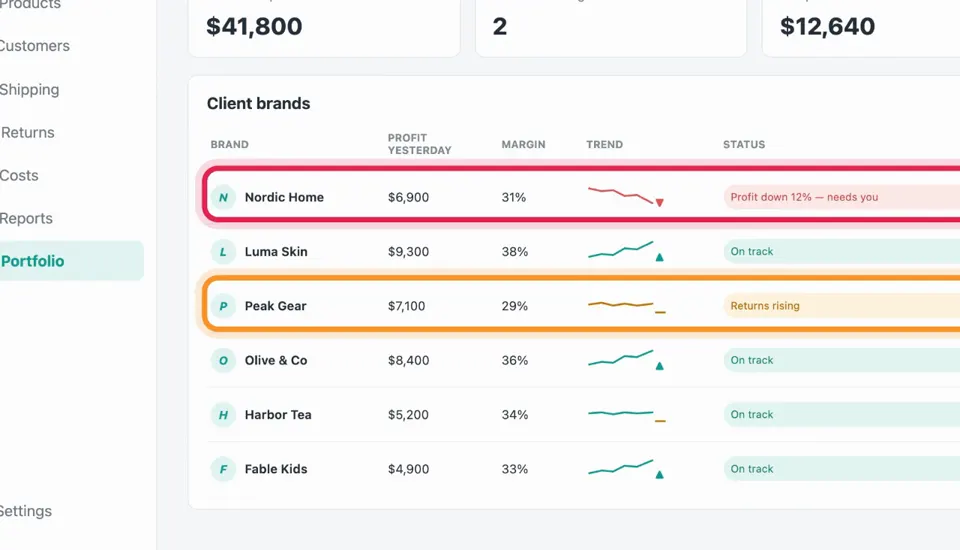Viewport: 960px width, 550px height.
Task: Click the 'Olive & Co' brand name
Action: tap(276, 360)
